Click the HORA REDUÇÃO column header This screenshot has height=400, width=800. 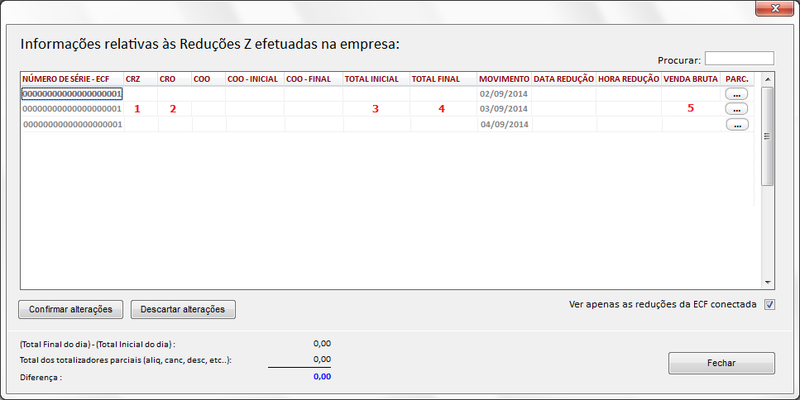point(629,78)
